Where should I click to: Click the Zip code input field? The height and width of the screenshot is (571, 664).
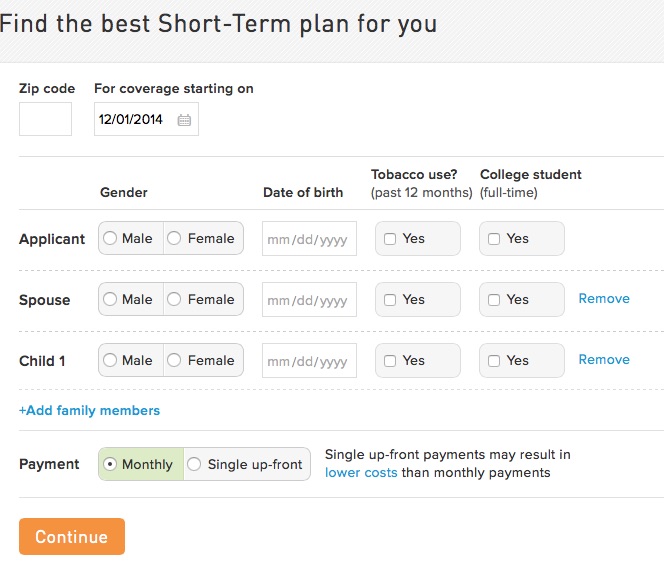[x=45, y=119]
